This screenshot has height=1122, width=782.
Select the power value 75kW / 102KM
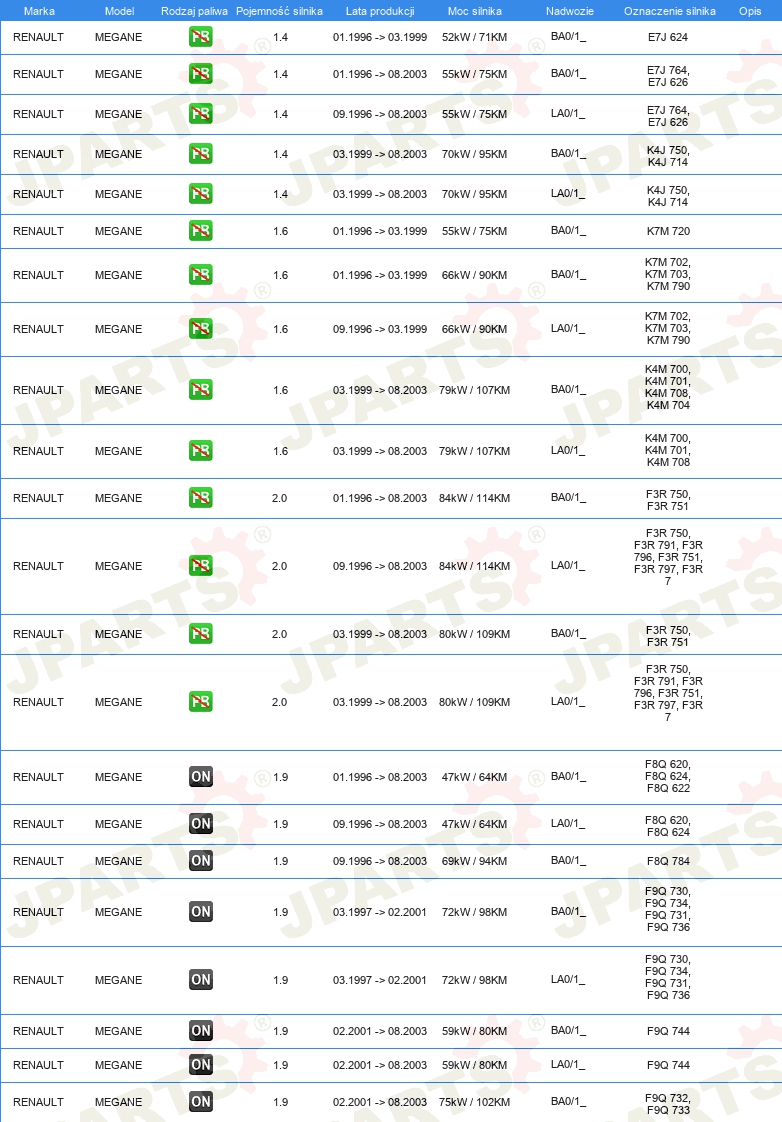coord(474,1102)
